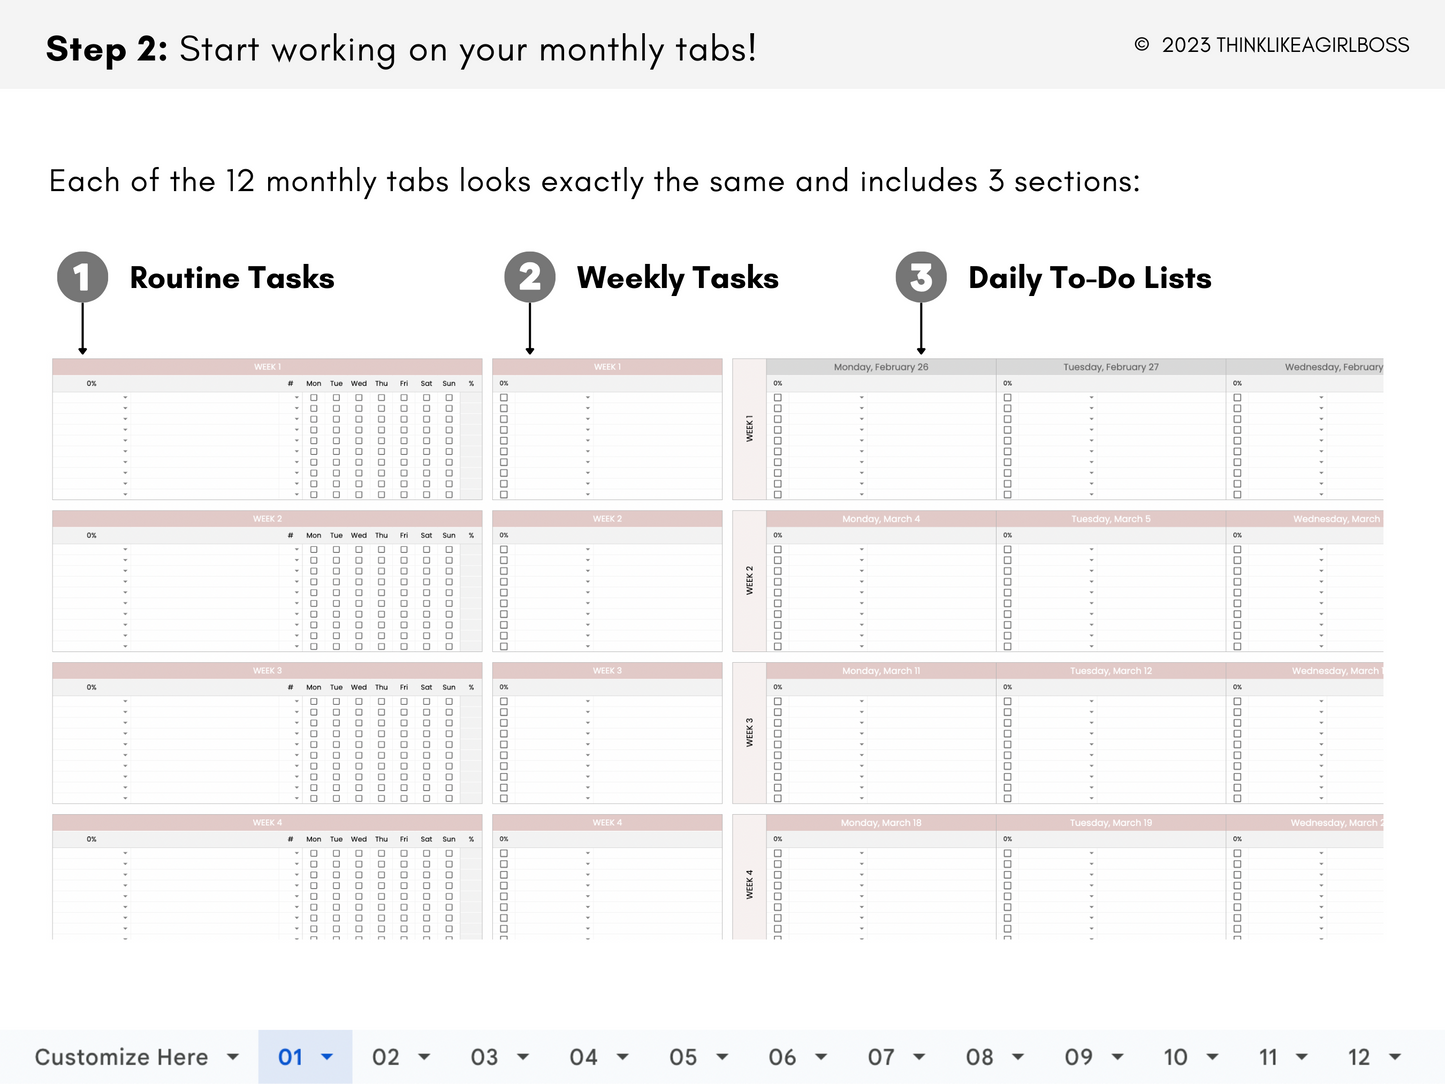1445x1084 pixels.
Task: Check a checkbox under Tuesday, March 5
Action: tap(1007, 550)
